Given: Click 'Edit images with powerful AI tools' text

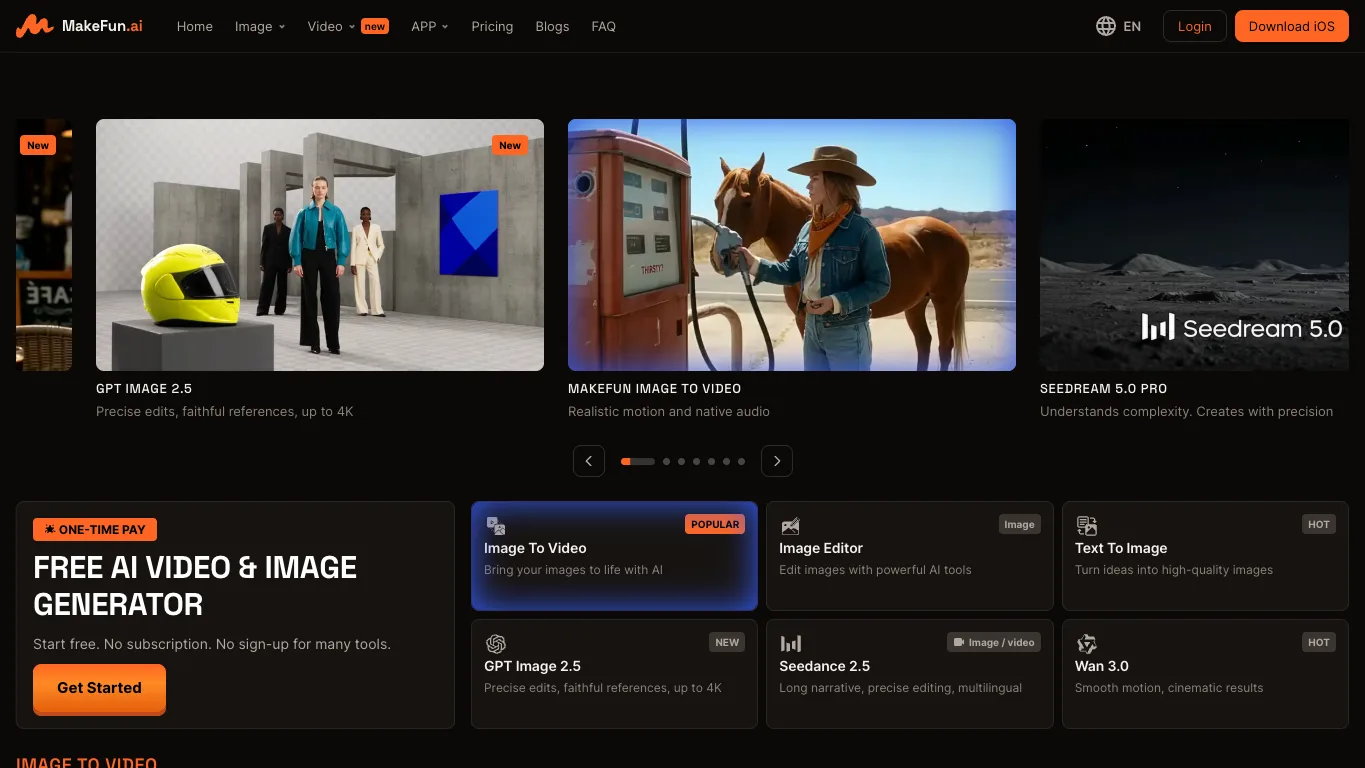Looking at the screenshot, I should pos(875,570).
